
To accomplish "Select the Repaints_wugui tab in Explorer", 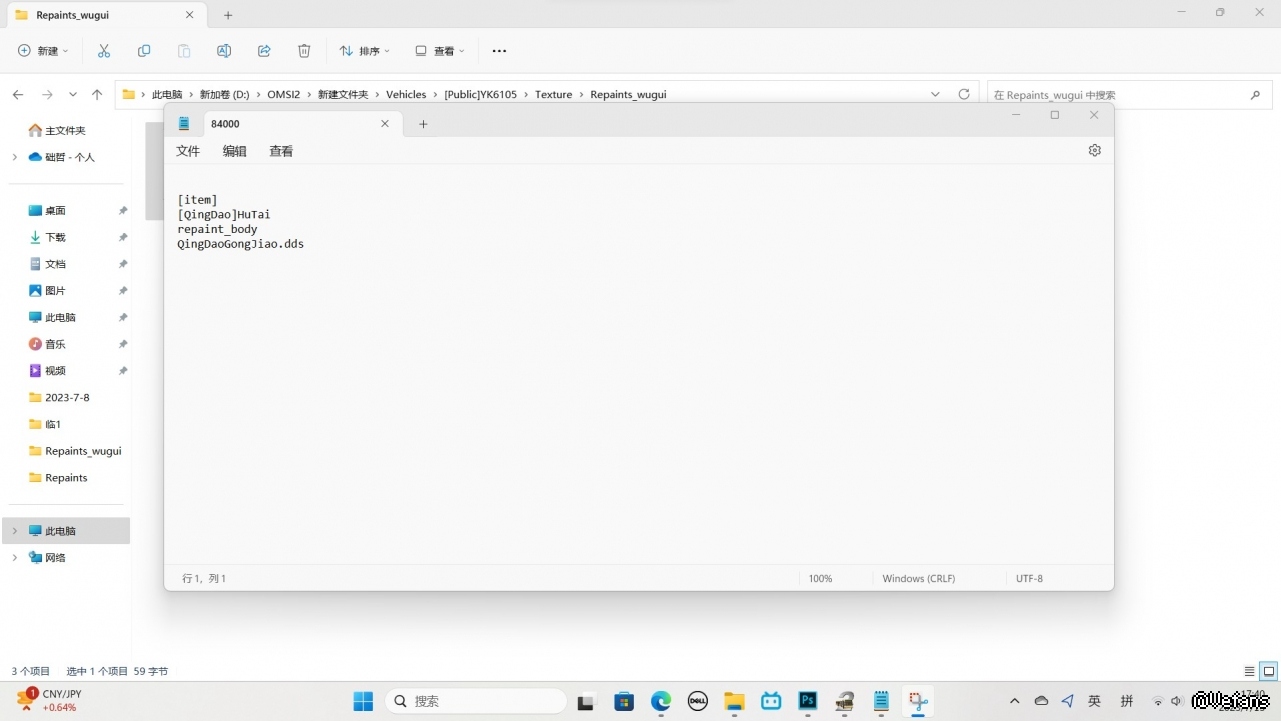I will coord(105,15).
